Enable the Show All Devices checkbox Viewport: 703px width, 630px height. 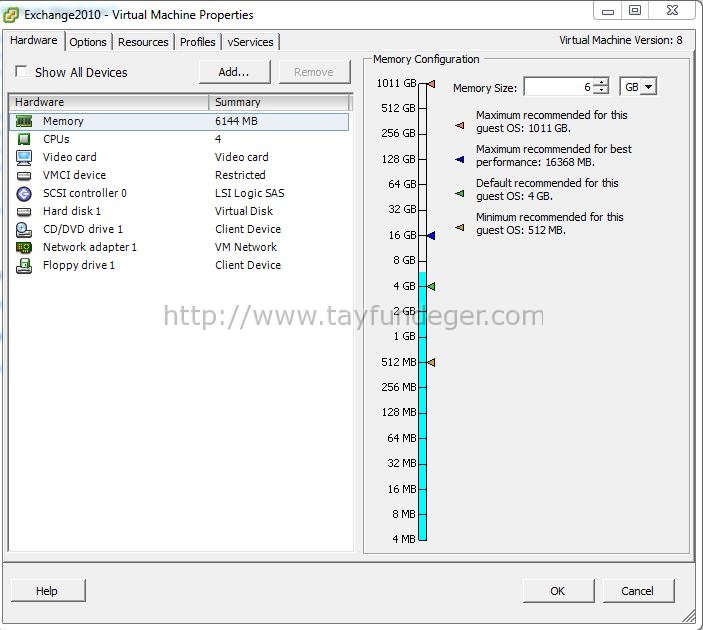21,71
